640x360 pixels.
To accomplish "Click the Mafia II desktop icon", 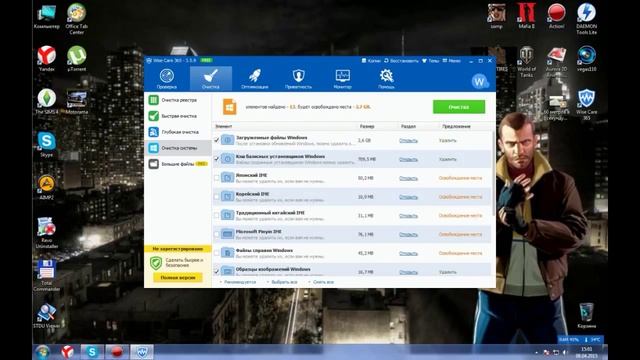I will [527, 16].
